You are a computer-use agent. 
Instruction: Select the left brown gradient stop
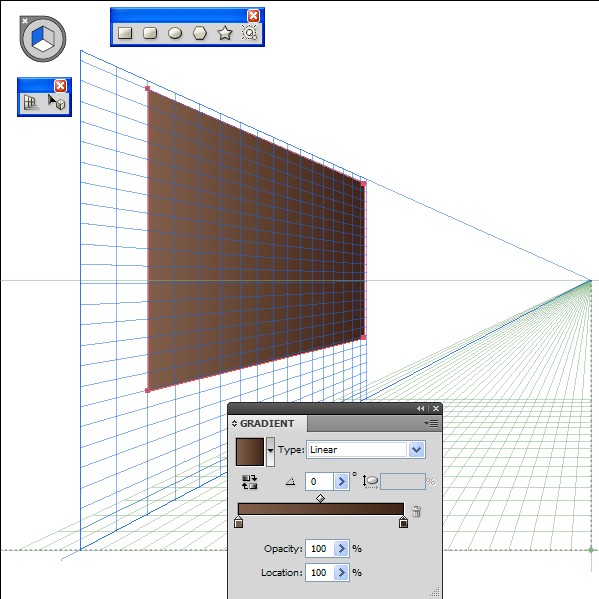238,522
